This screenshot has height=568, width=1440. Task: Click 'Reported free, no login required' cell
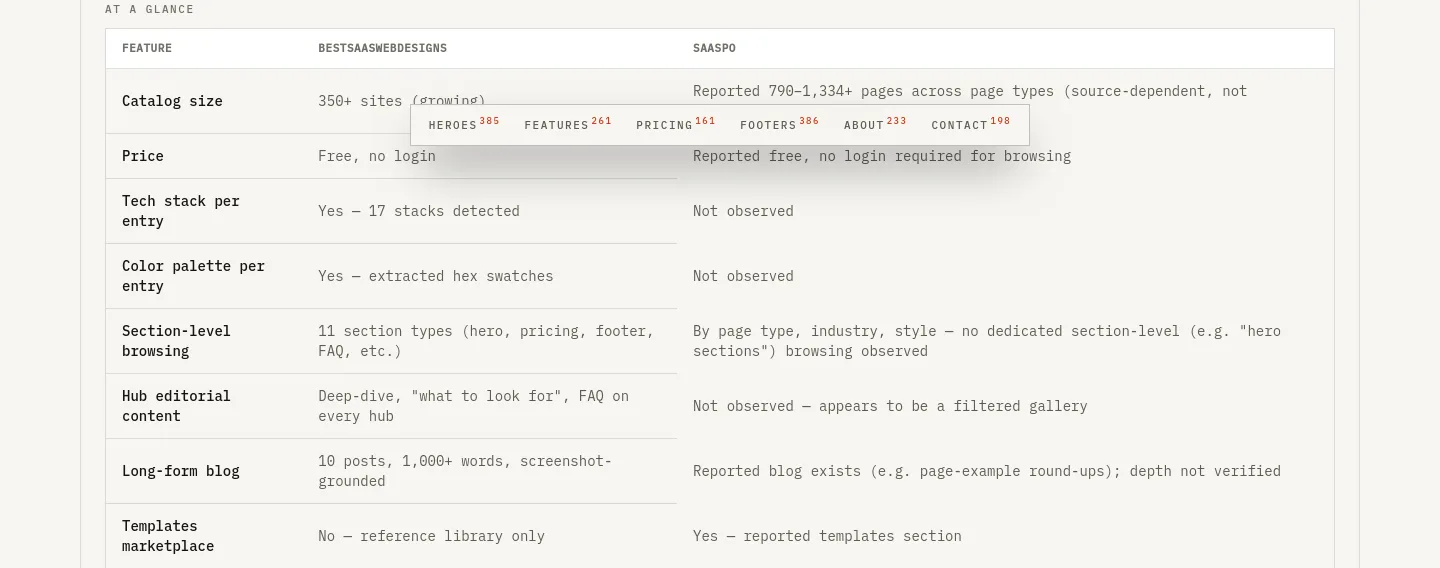pos(882,156)
